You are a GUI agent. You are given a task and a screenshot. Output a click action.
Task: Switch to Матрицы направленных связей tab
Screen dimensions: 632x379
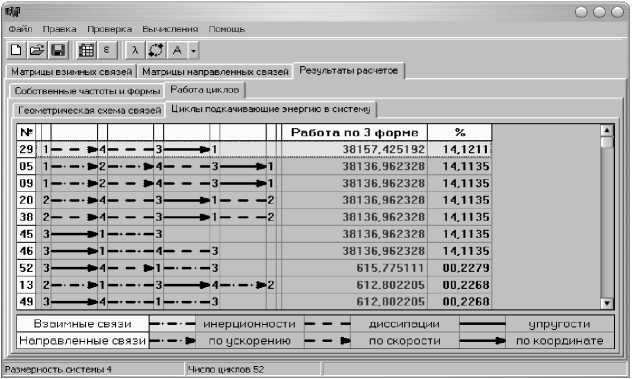tap(215, 71)
